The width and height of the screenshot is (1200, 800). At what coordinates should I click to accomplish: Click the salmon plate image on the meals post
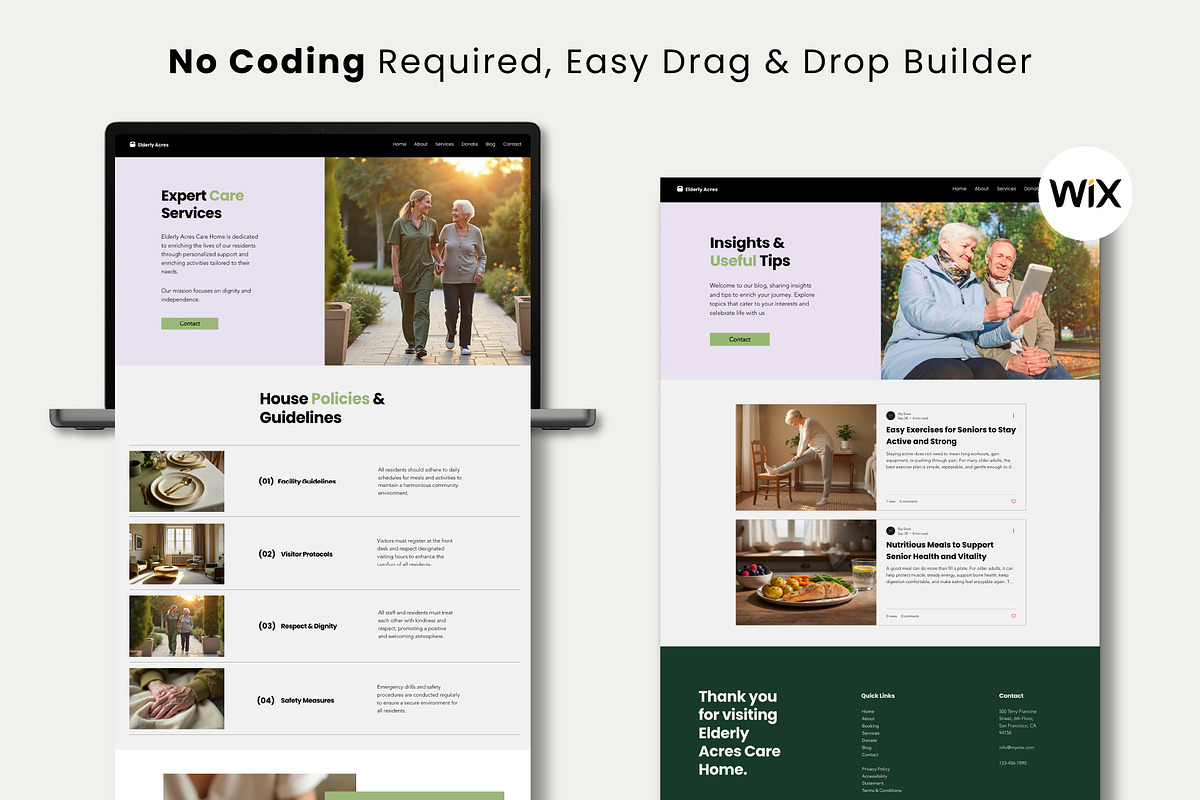coord(806,572)
